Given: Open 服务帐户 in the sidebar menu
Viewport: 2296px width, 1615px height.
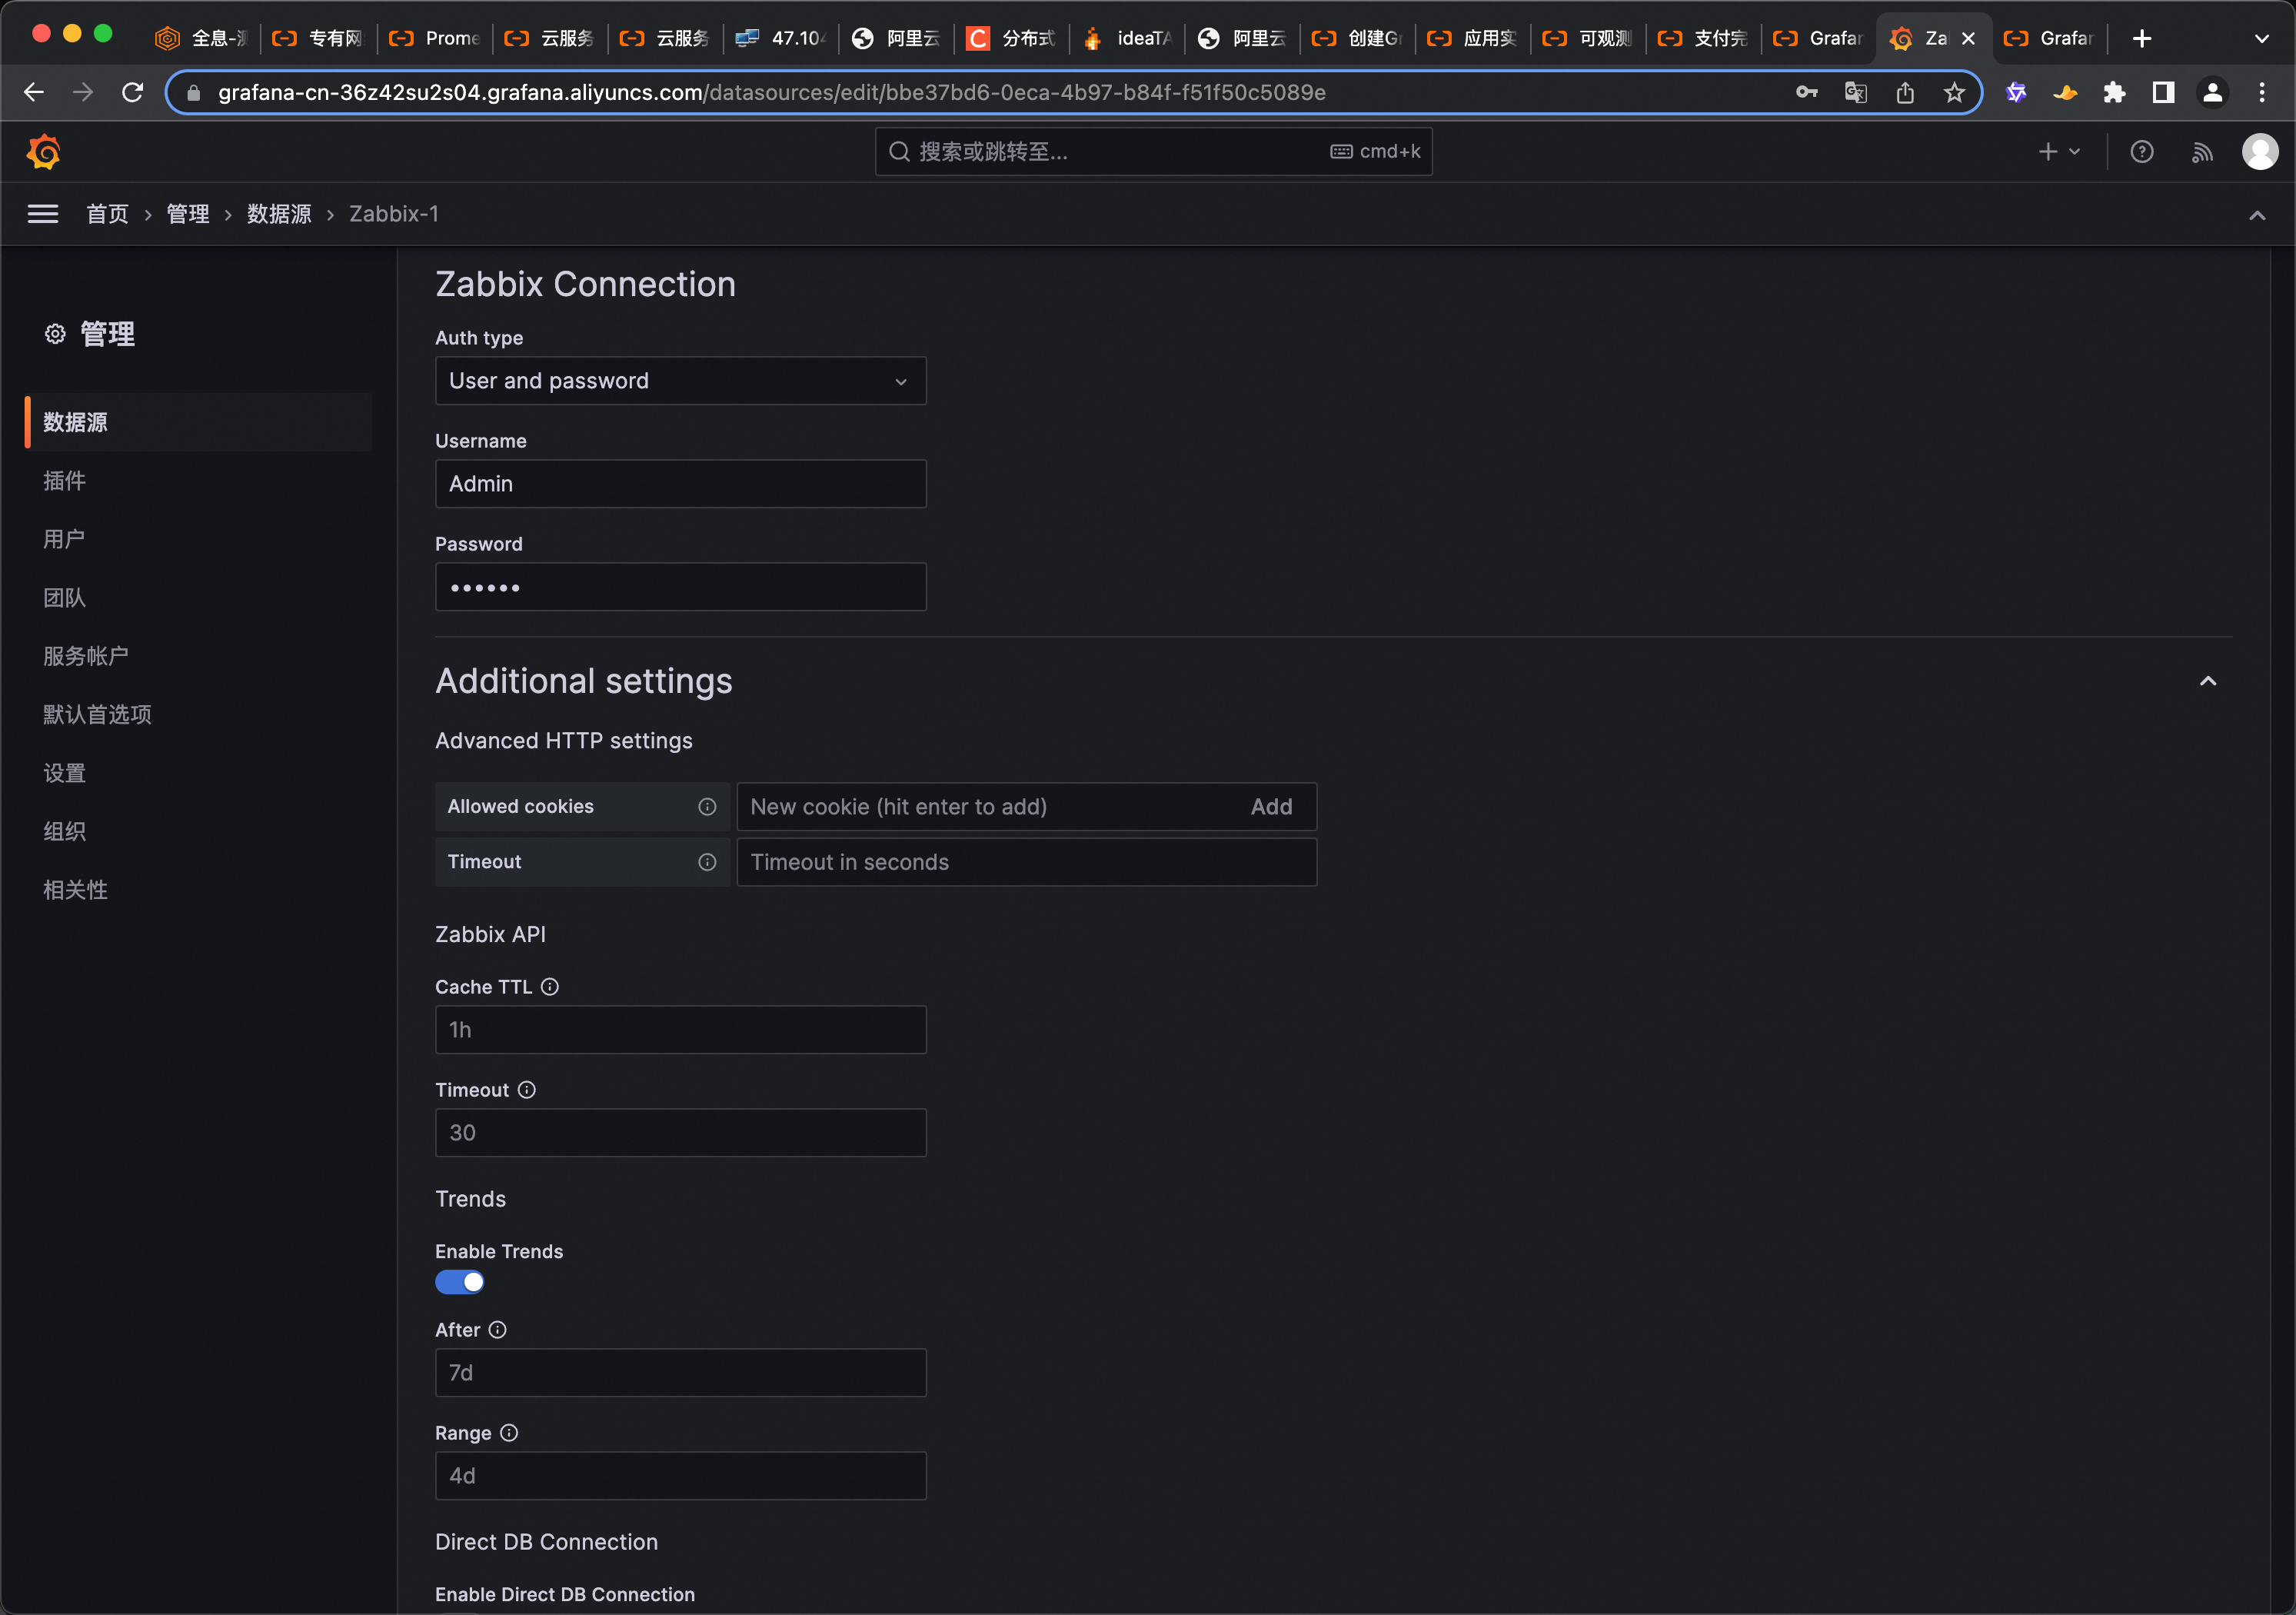Looking at the screenshot, I should [86, 656].
